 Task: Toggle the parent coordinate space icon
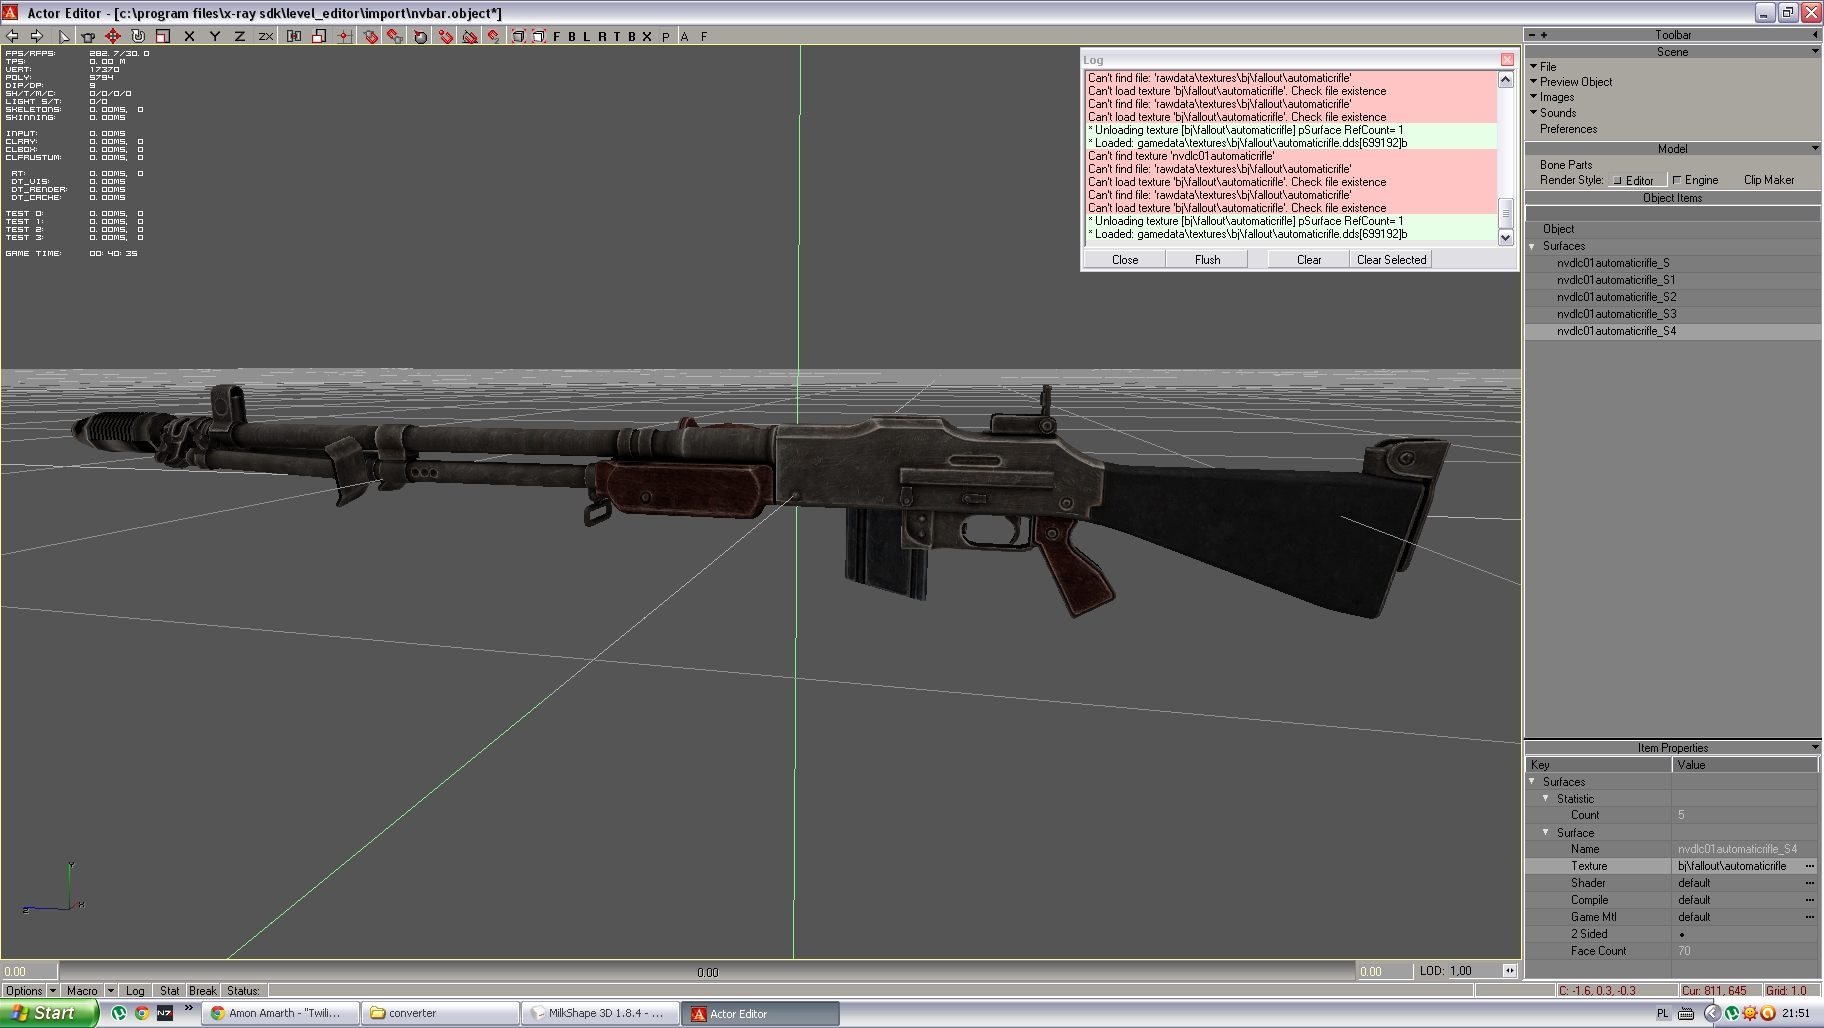click(x=294, y=36)
